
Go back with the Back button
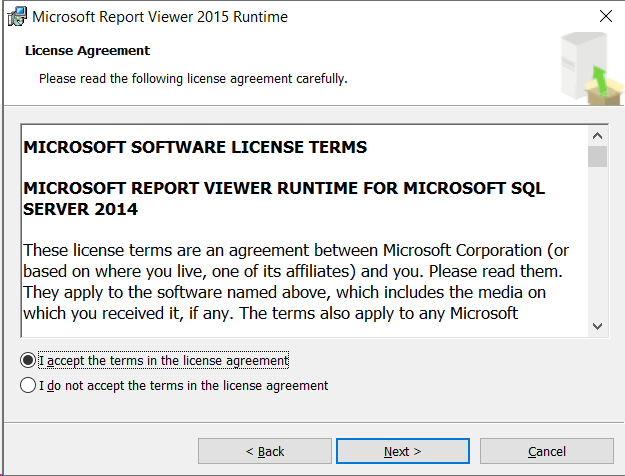click(x=265, y=451)
